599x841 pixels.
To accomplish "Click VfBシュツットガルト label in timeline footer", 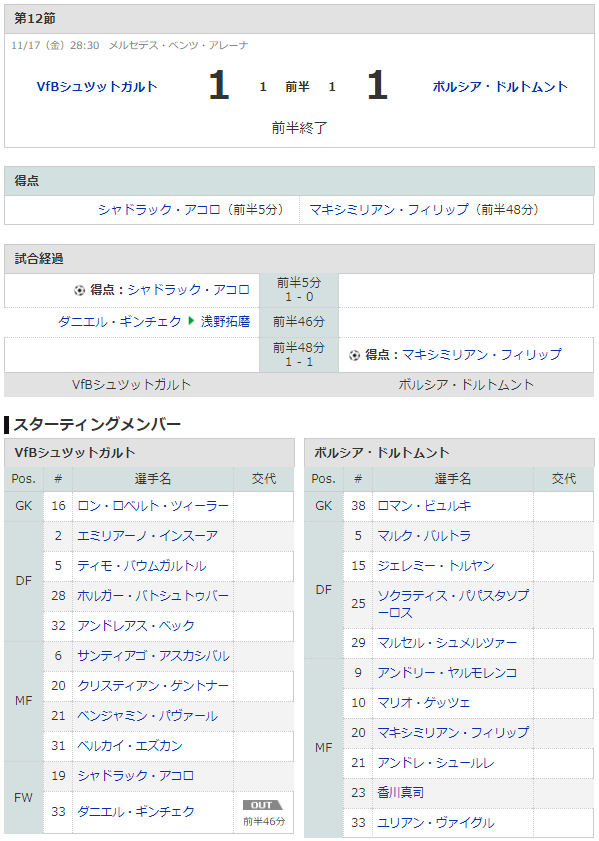I will 131,385.
